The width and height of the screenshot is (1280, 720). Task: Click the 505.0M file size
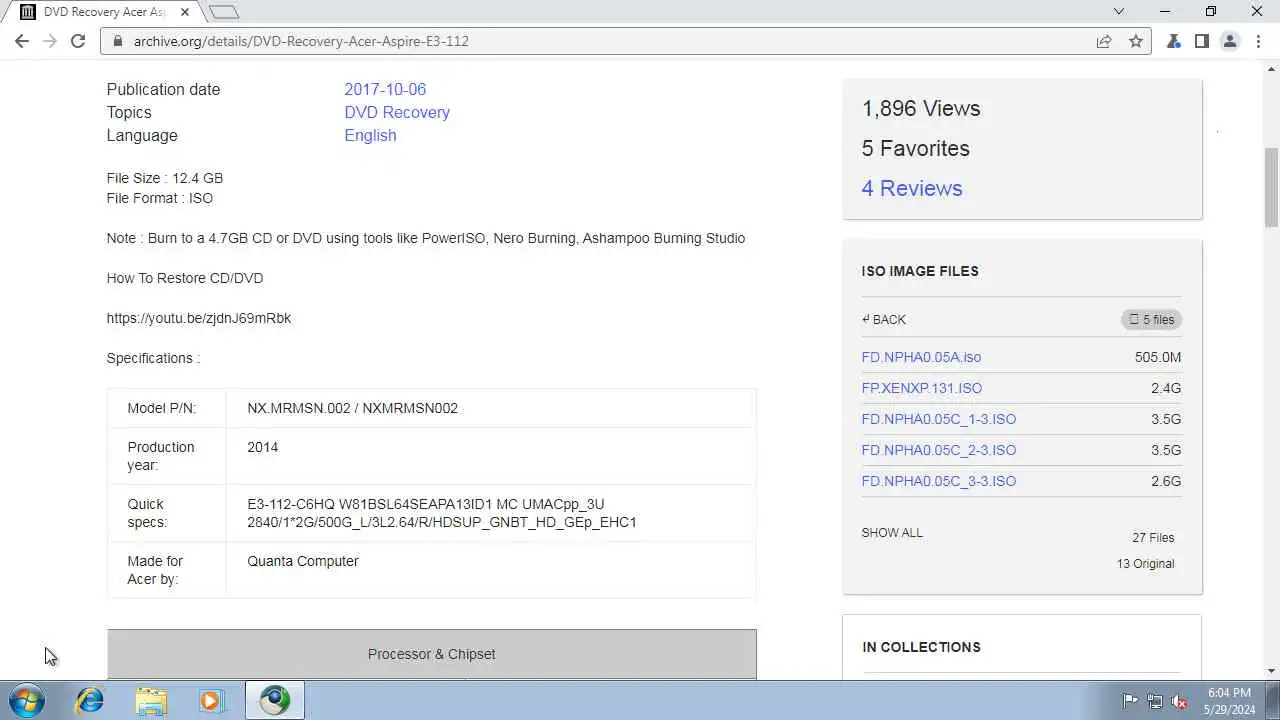tap(1158, 357)
